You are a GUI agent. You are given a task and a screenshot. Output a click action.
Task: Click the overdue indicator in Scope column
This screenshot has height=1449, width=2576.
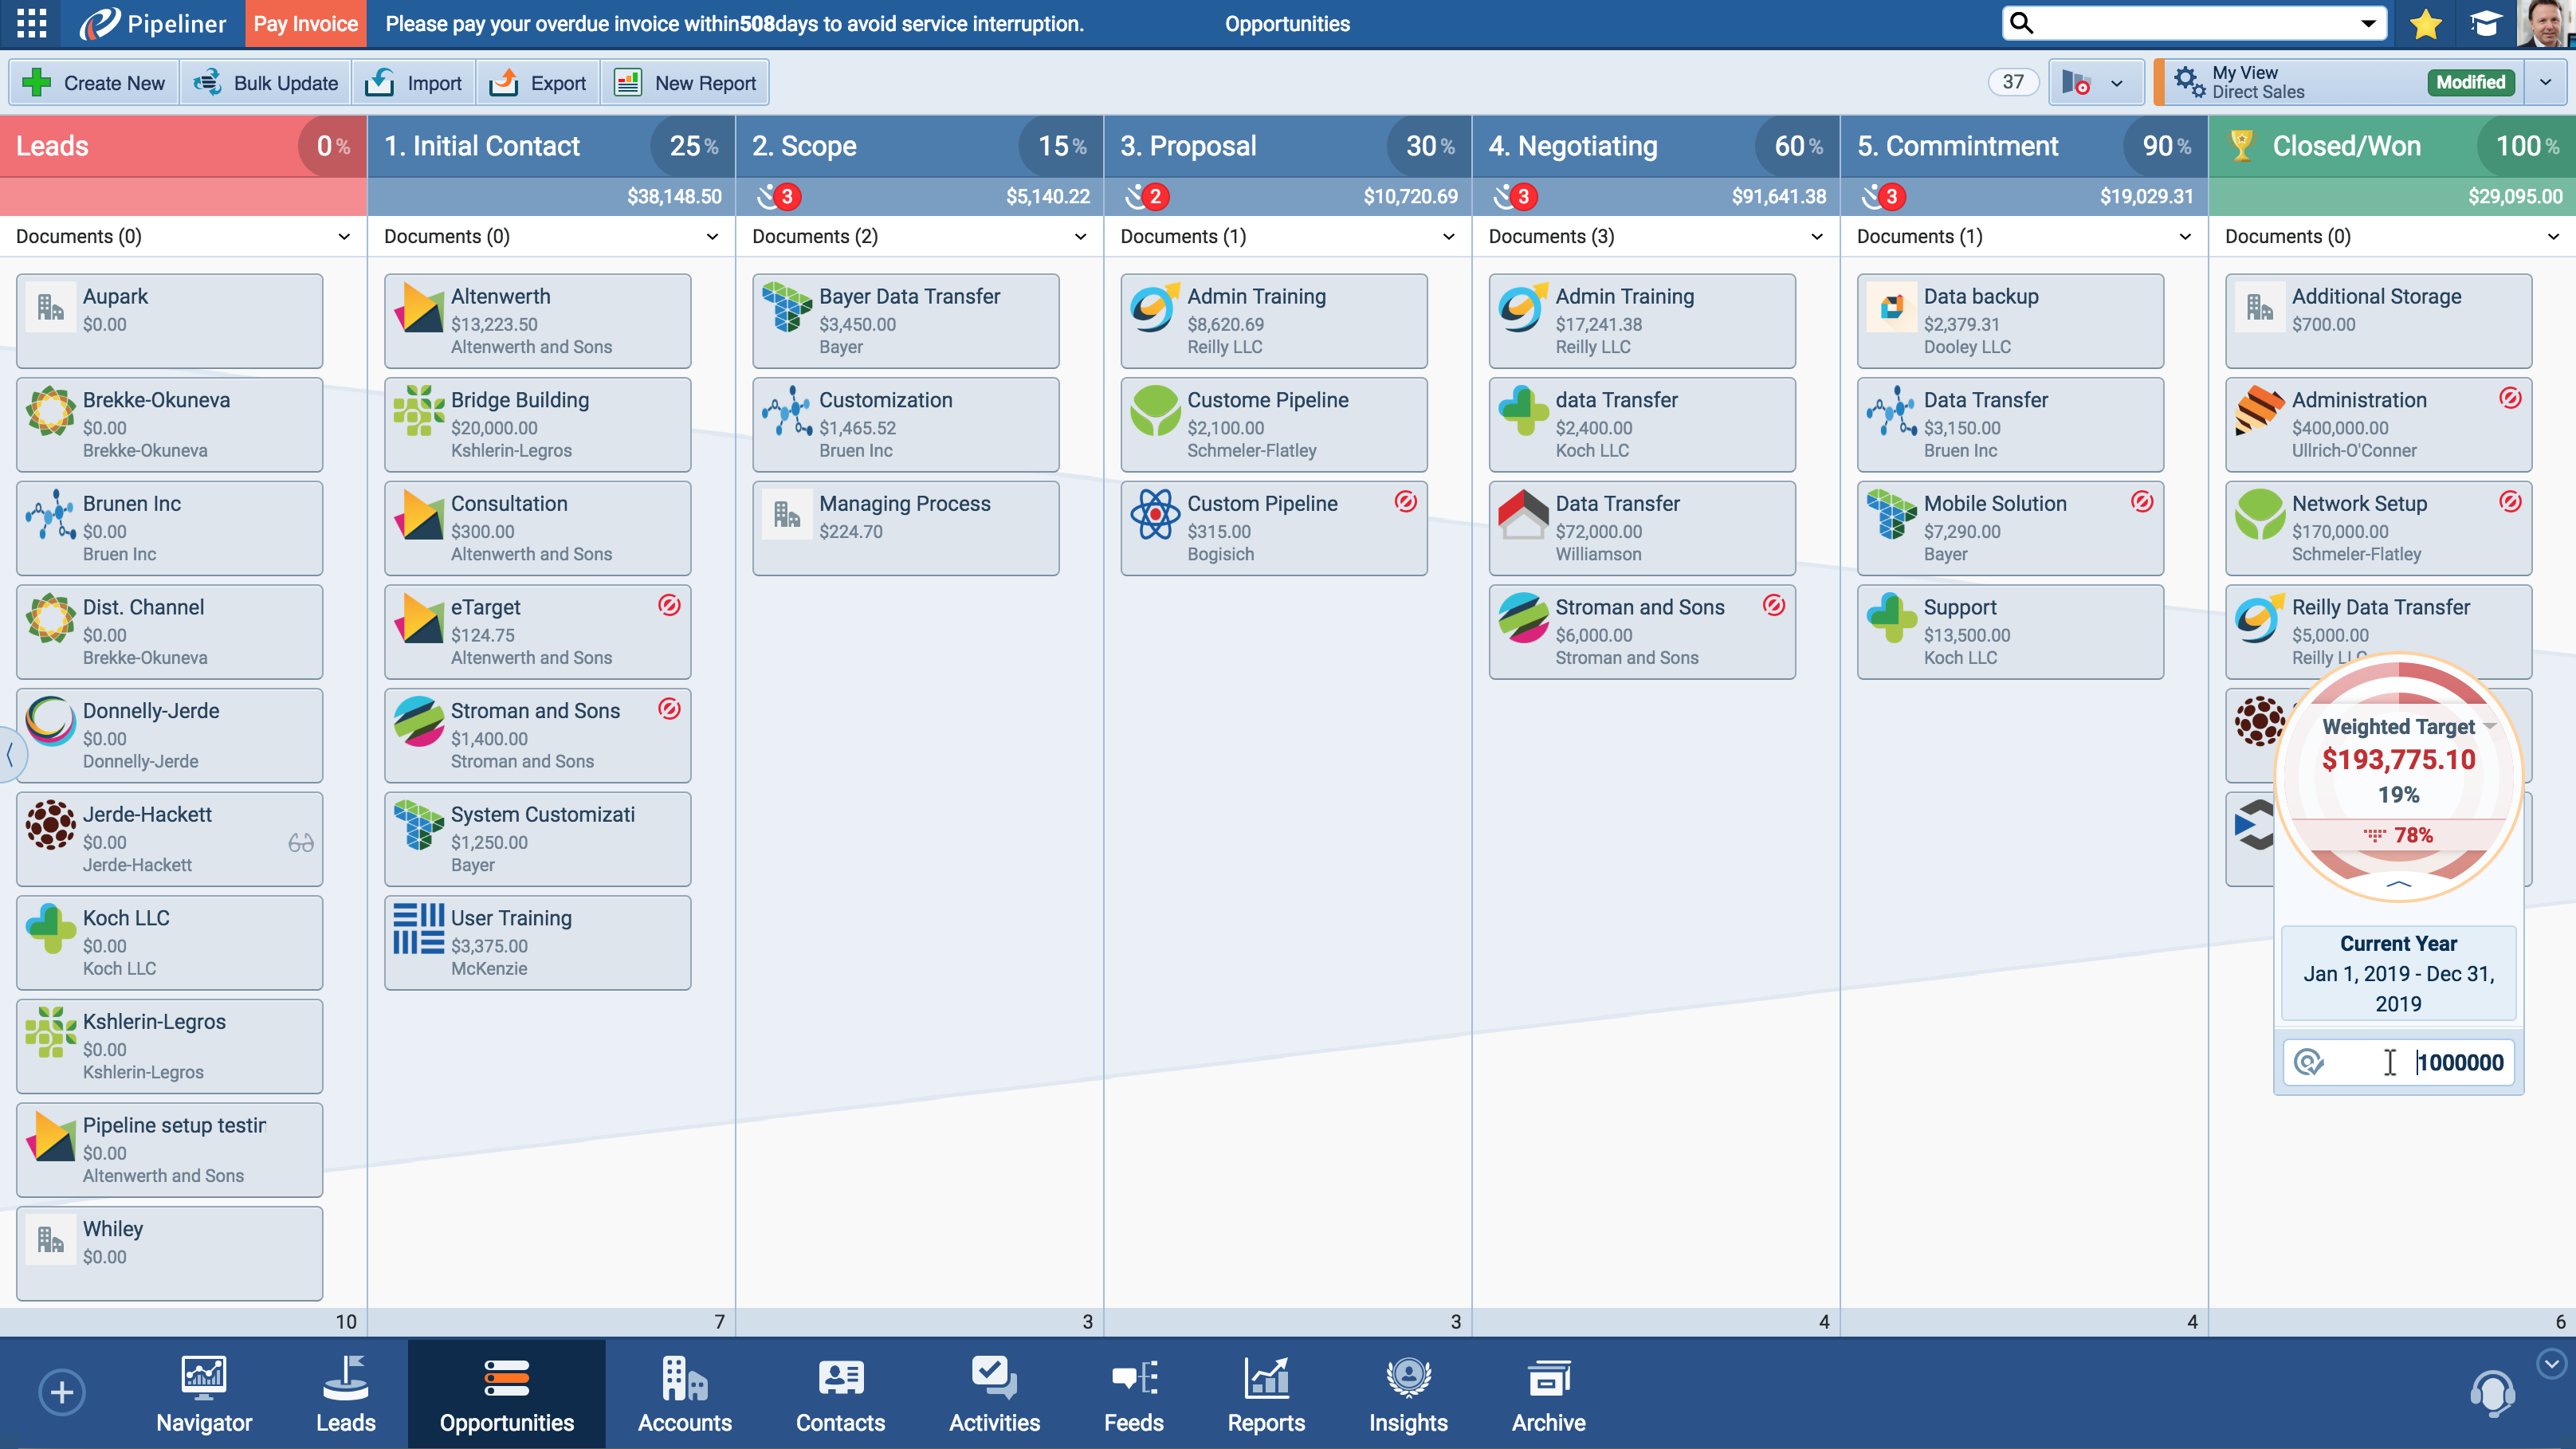[x=778, y=196]
